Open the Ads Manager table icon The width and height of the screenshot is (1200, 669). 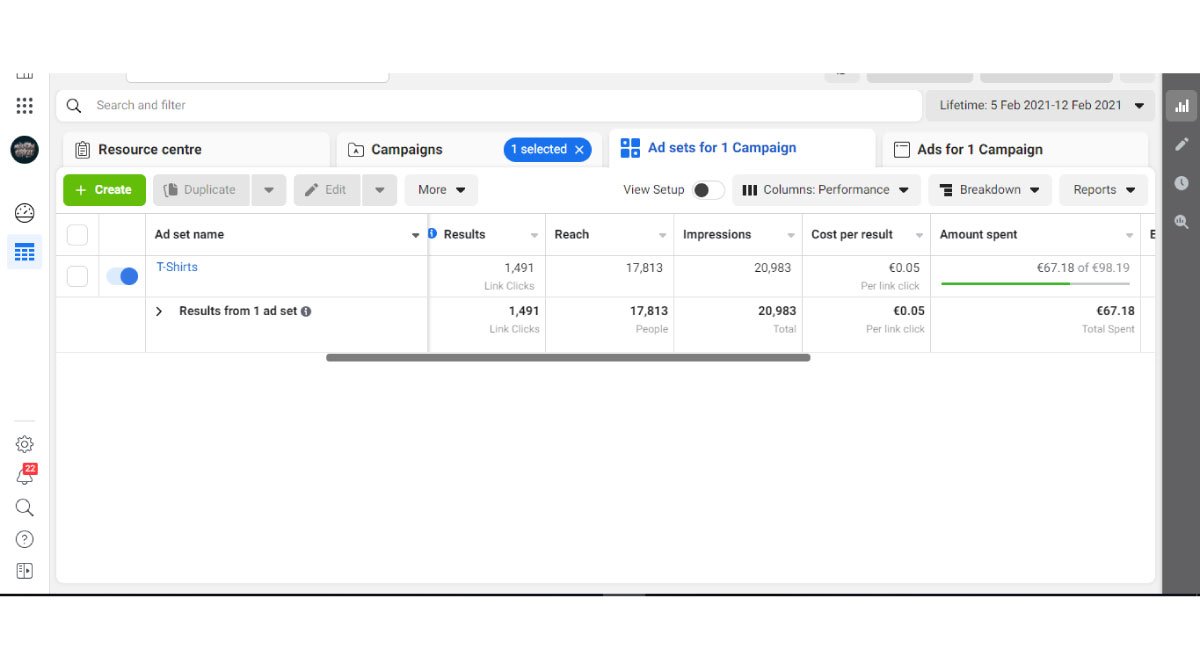click(x=24, y=253)
